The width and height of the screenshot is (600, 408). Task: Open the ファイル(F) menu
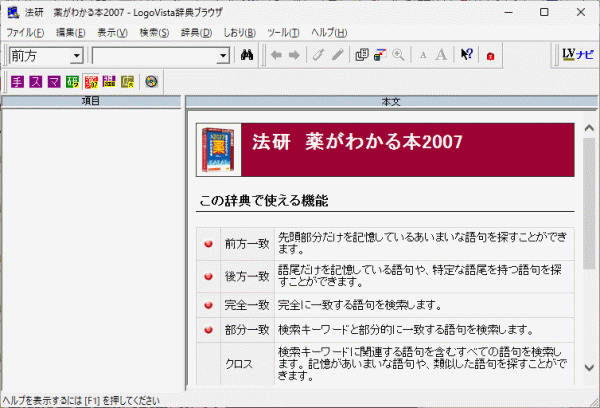point(25,33)
